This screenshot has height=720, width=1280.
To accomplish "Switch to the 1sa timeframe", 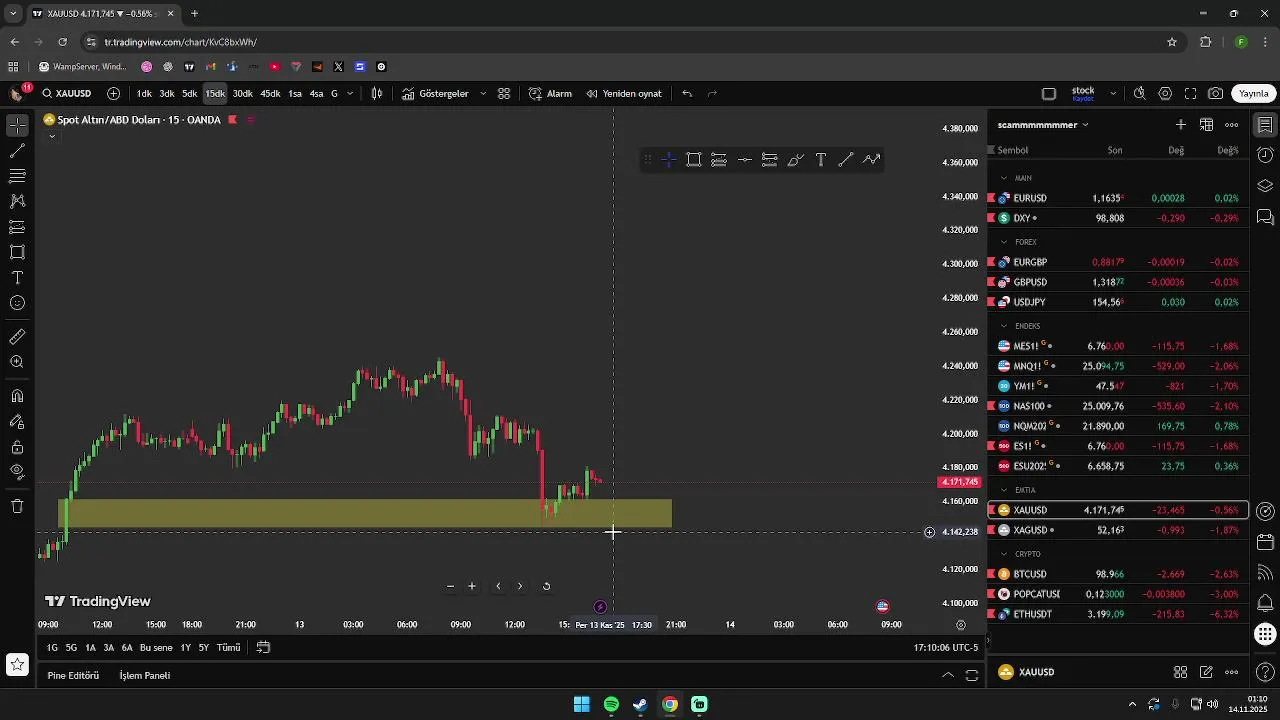I will 295,93.
